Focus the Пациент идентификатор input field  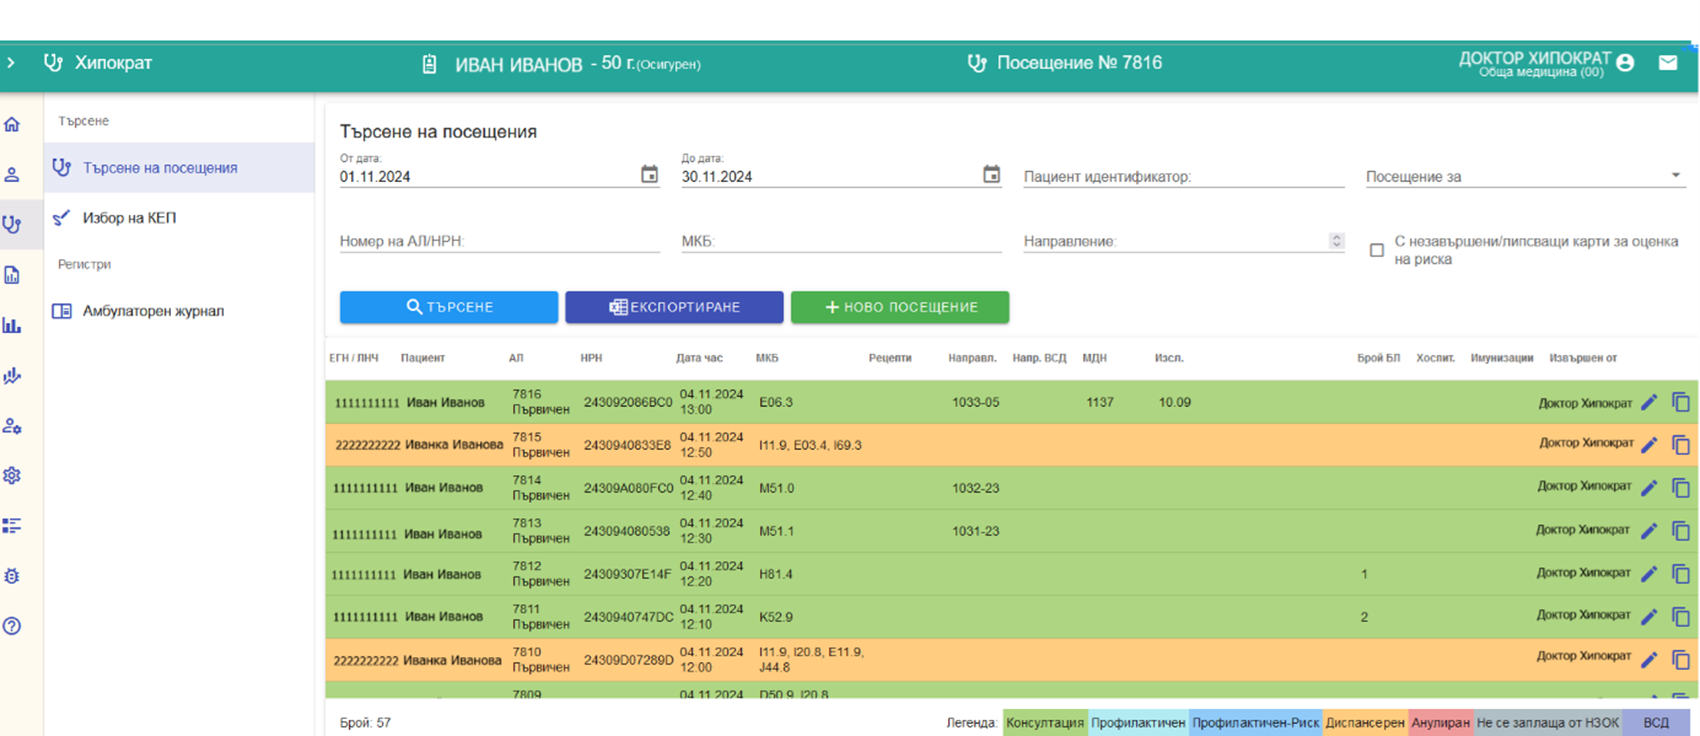click(x=1184, y=176)
